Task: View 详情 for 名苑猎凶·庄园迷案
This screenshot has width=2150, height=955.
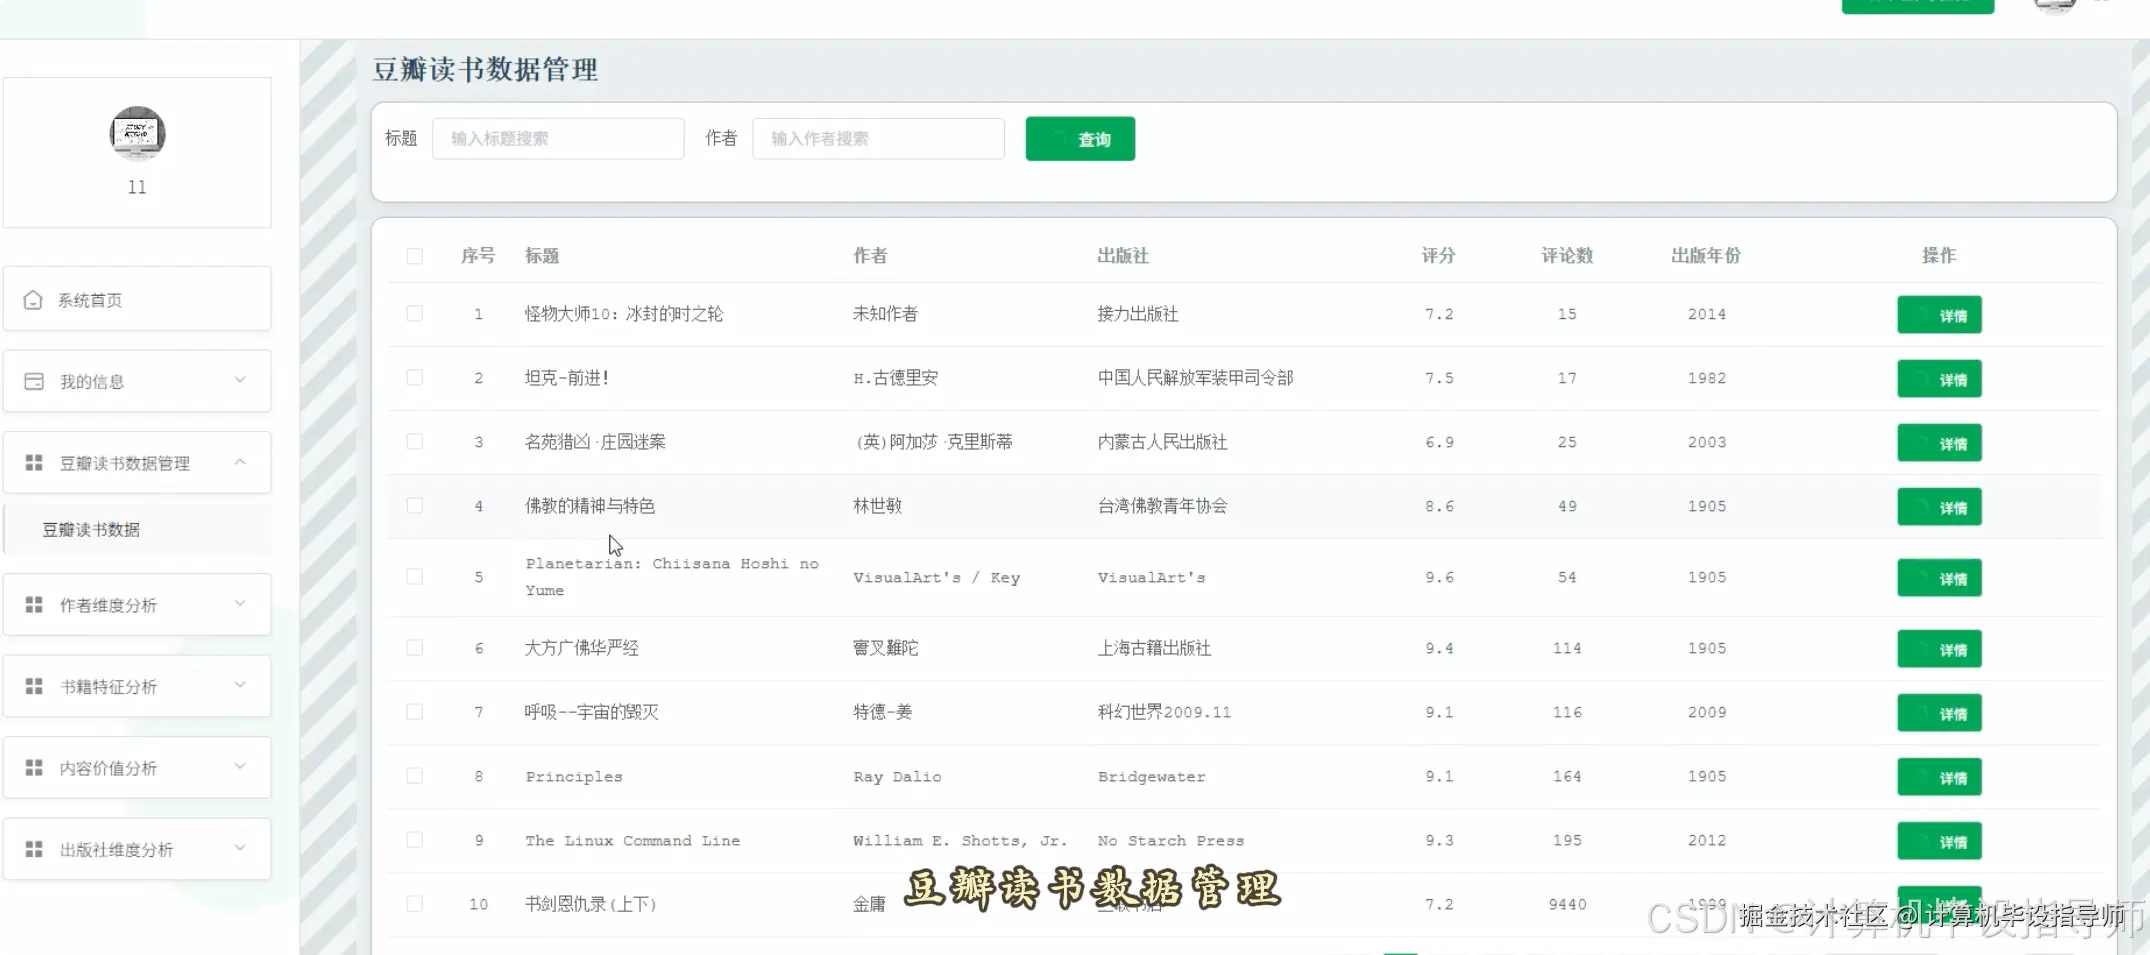Action: pyautogui.click(x=1939, y=443)
